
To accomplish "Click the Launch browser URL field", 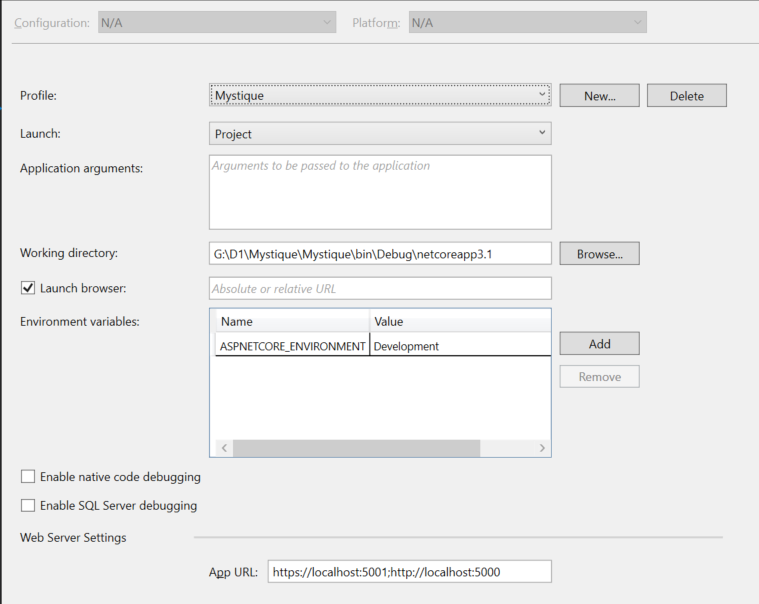I will pyautogui.click(x=380, y=288).
